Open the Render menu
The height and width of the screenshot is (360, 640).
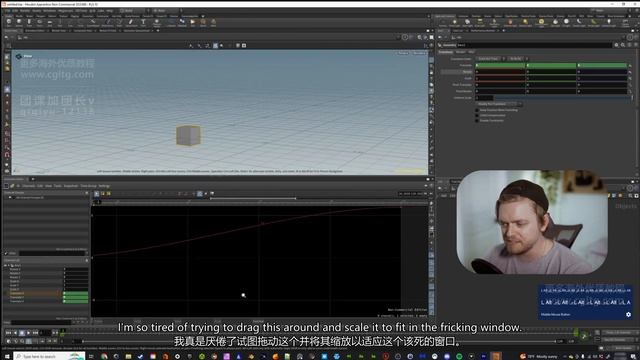(25, 11)
